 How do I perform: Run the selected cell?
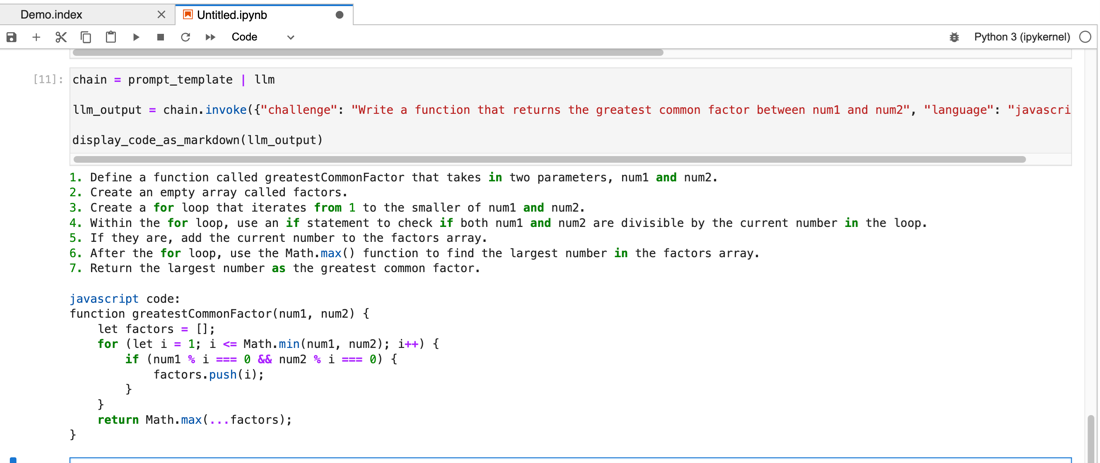click(136, 37)
